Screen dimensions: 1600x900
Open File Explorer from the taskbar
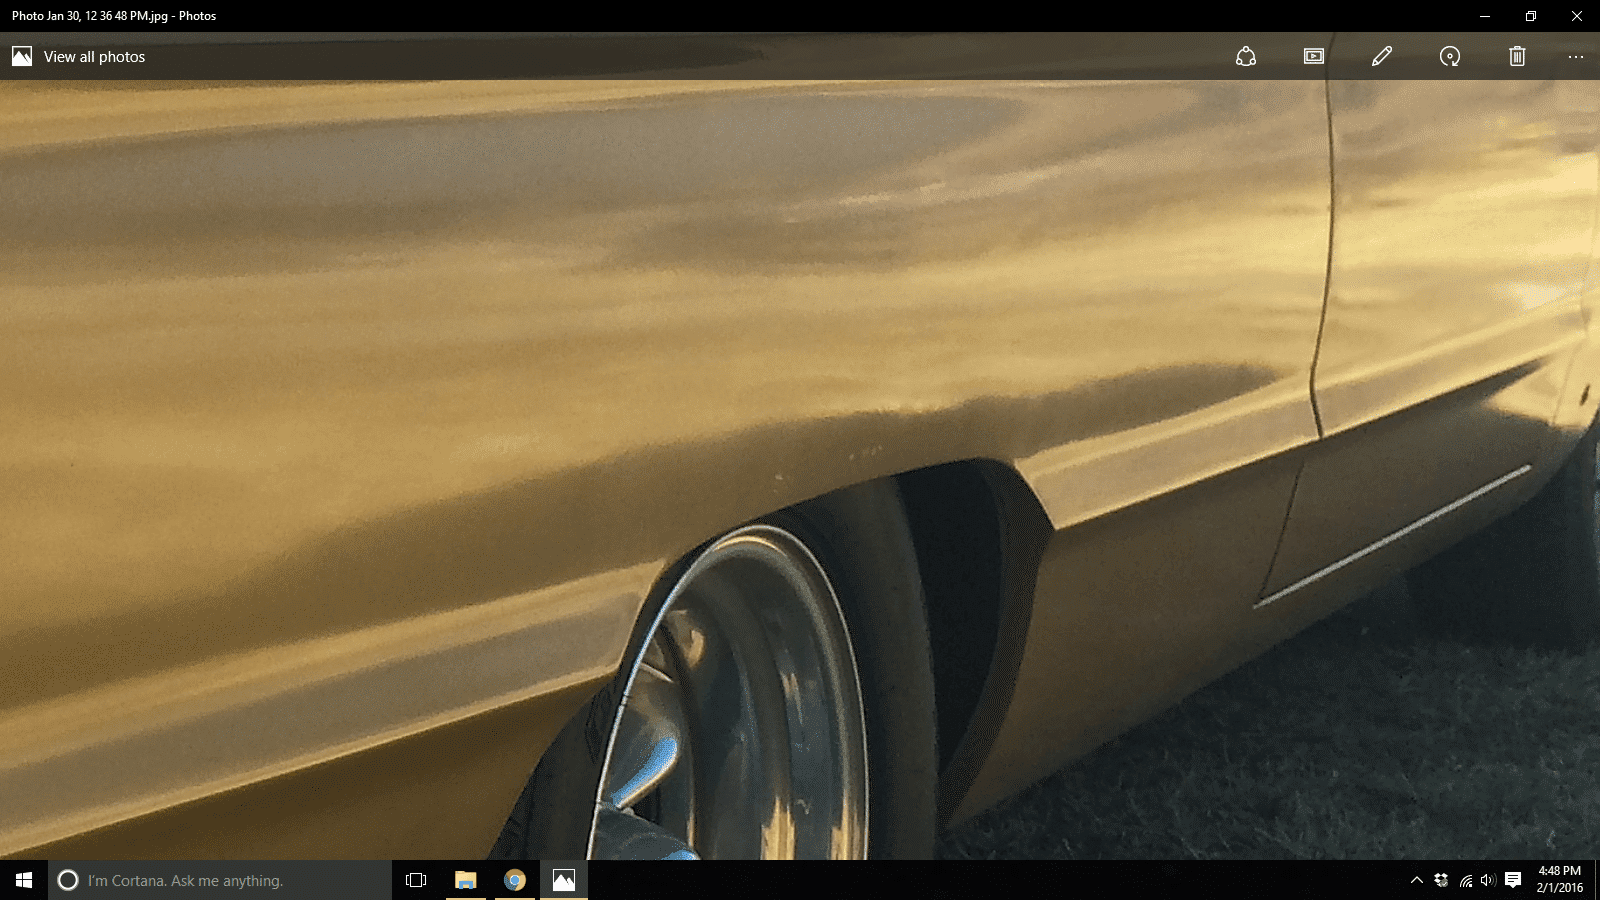coord(466,880)
